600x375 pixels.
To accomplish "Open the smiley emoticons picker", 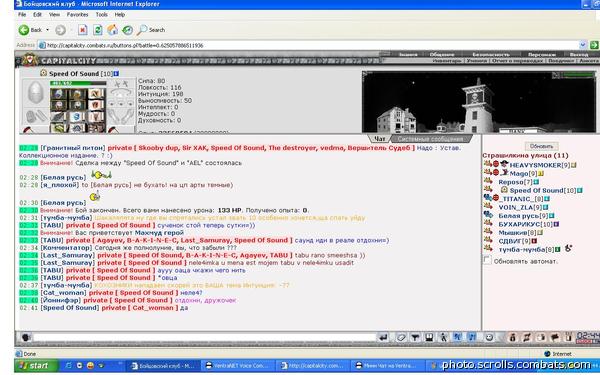I will 489,338.
